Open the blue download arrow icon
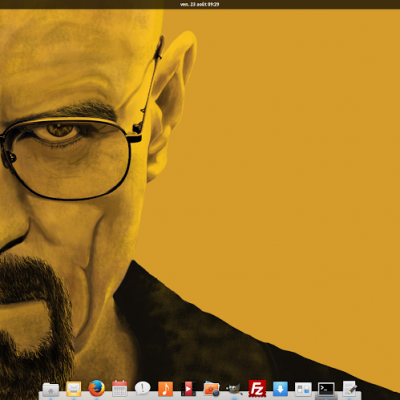400x400 pixels. (280, 389)
